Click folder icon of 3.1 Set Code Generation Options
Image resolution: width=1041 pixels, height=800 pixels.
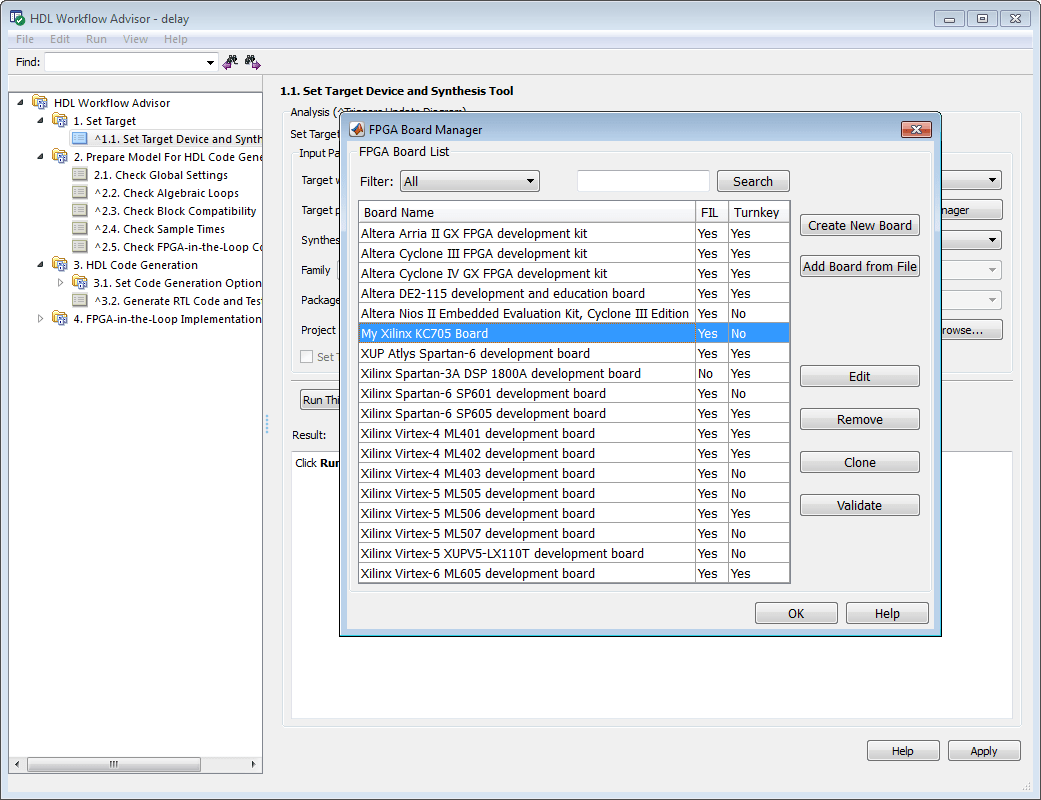80,282
